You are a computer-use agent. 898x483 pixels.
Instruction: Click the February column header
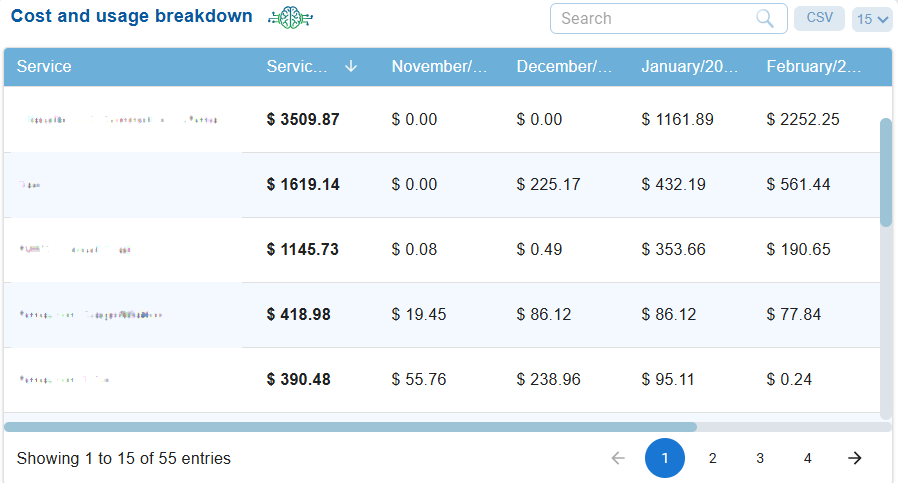[814, 66]
